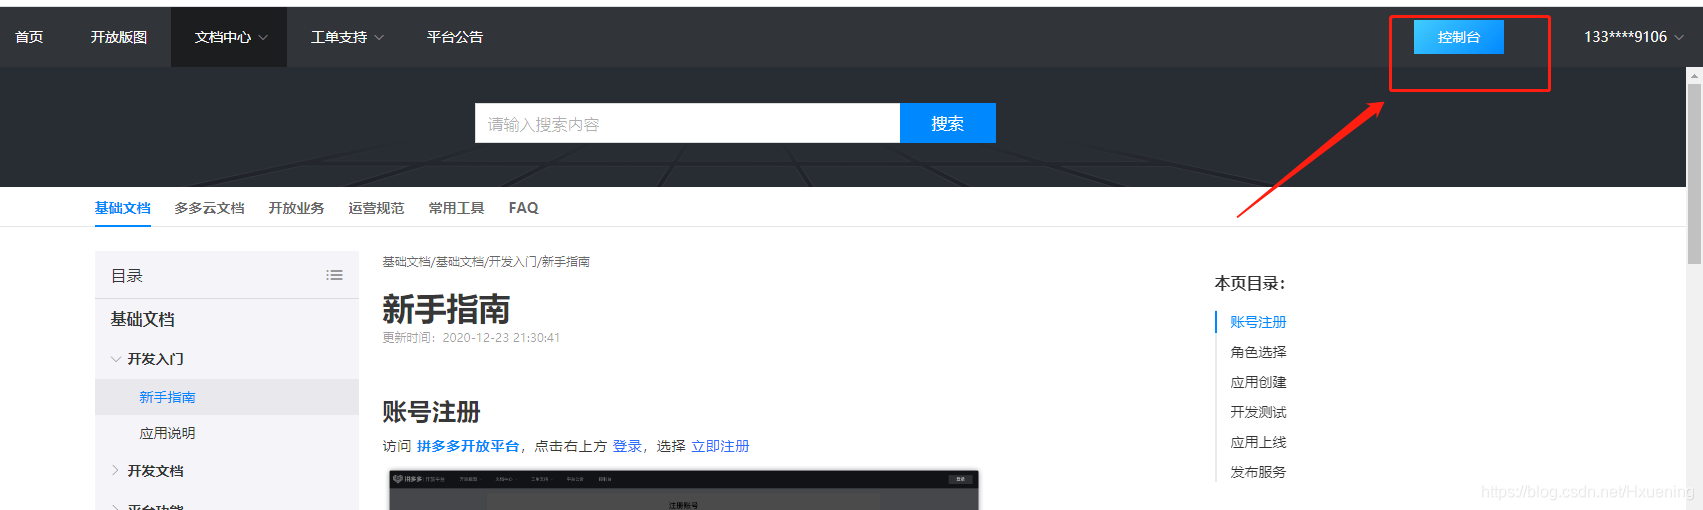Image resolution: width=1703 pixels, height=510 pixels.
Task: Switch to the 运营规范 tab
Action: click(377, 208)
